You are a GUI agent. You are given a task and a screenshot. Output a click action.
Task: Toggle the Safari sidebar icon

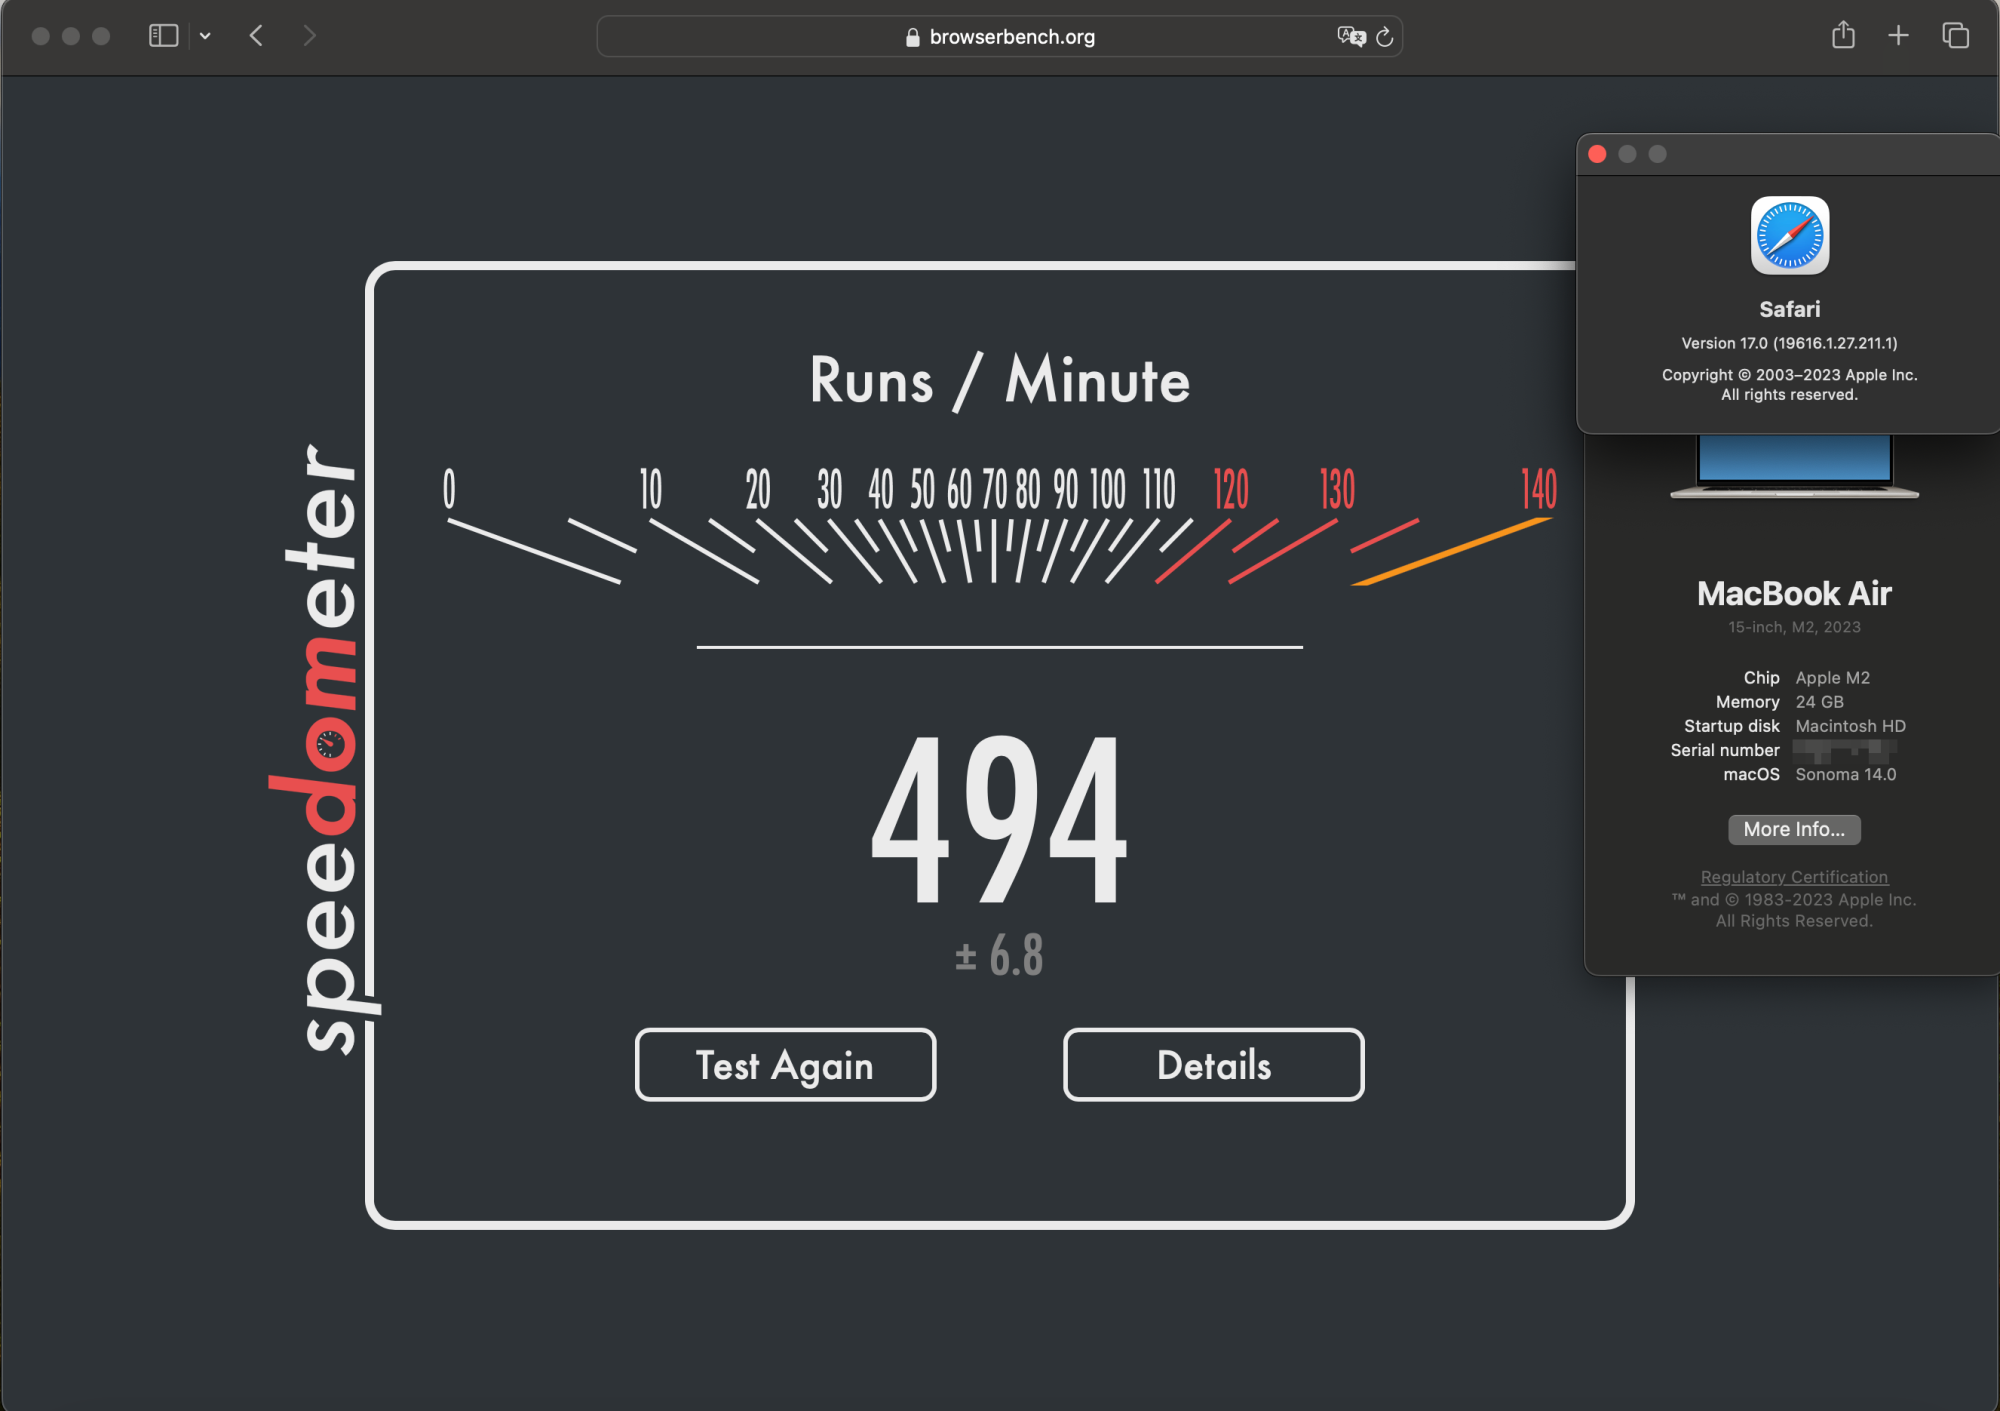[x=163, y=36]
